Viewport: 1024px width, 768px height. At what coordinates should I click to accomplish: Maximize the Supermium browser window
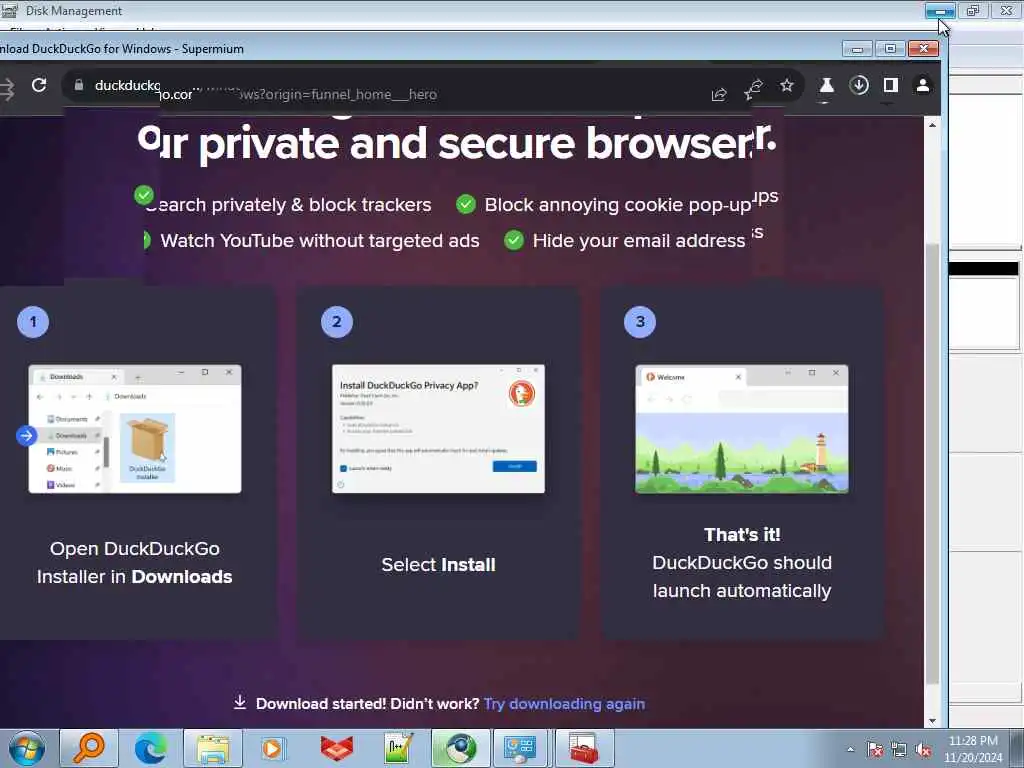click(x=890, y=49)
